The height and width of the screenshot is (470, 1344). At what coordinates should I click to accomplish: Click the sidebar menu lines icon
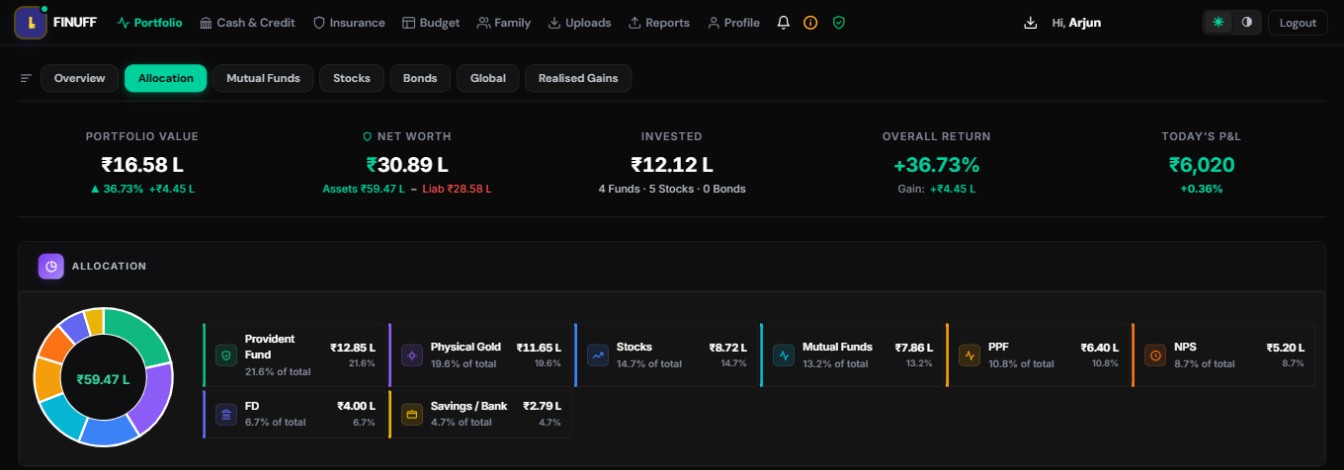[x=26, y=78]
